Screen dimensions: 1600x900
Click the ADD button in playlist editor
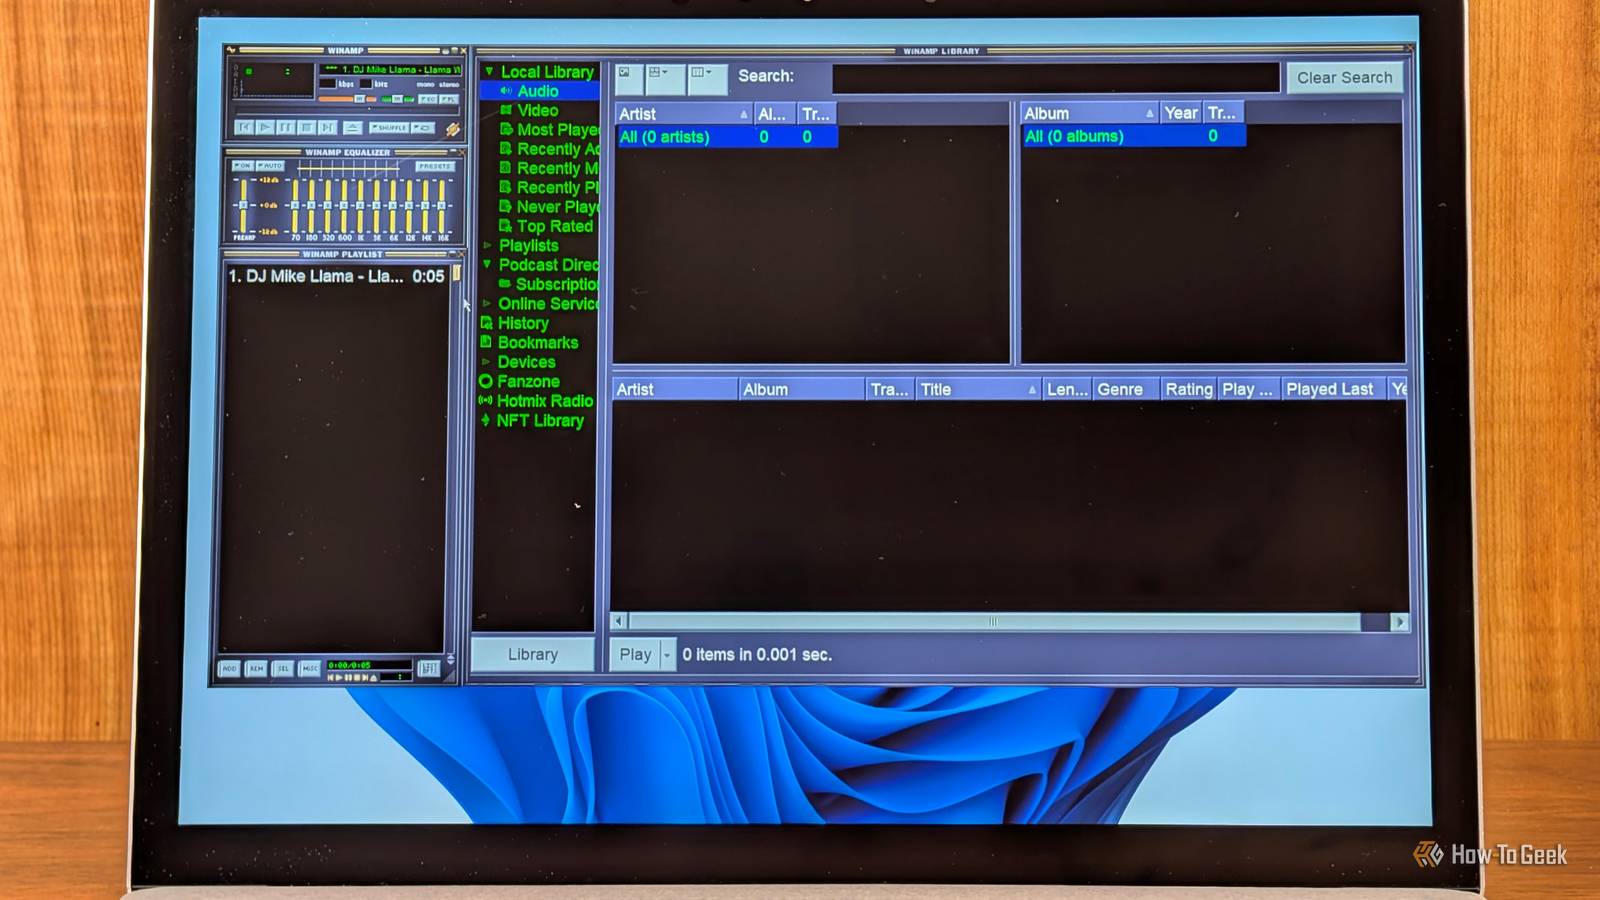point(229,668)
